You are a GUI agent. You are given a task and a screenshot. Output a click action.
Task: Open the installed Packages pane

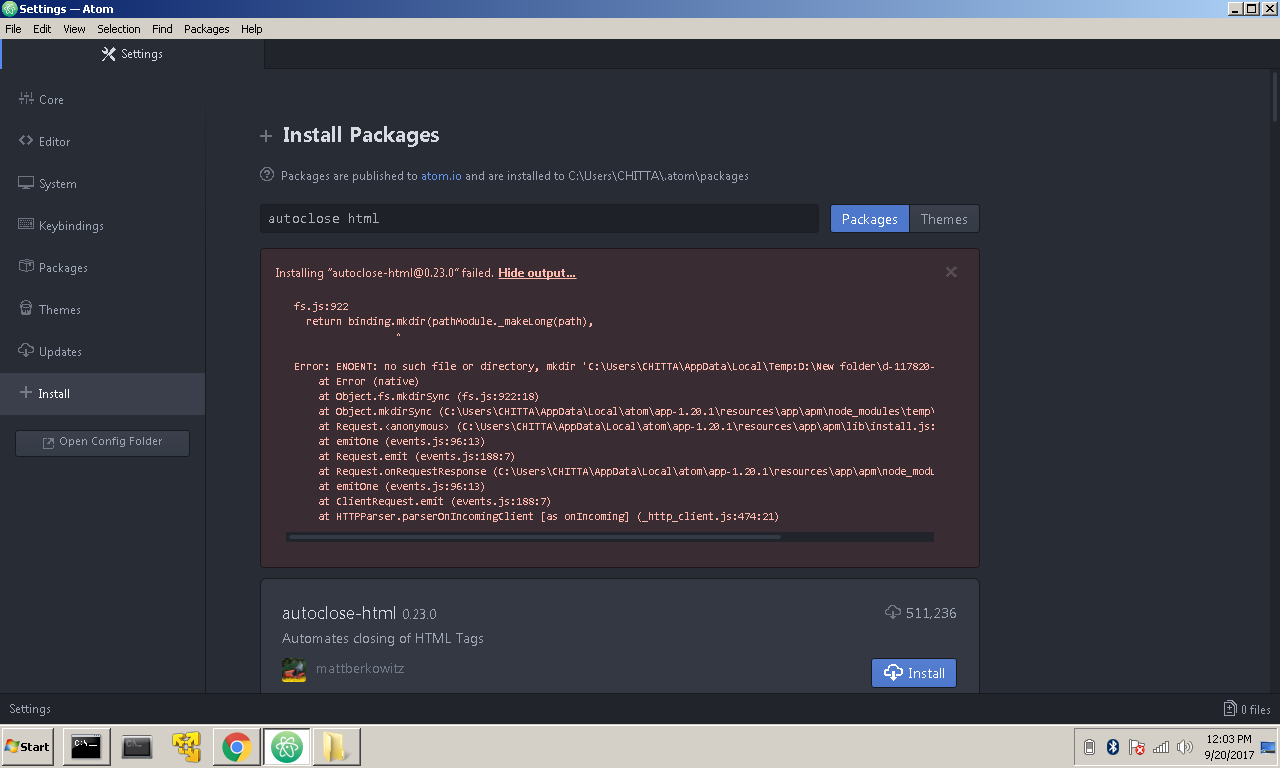[x=63, y=267]
